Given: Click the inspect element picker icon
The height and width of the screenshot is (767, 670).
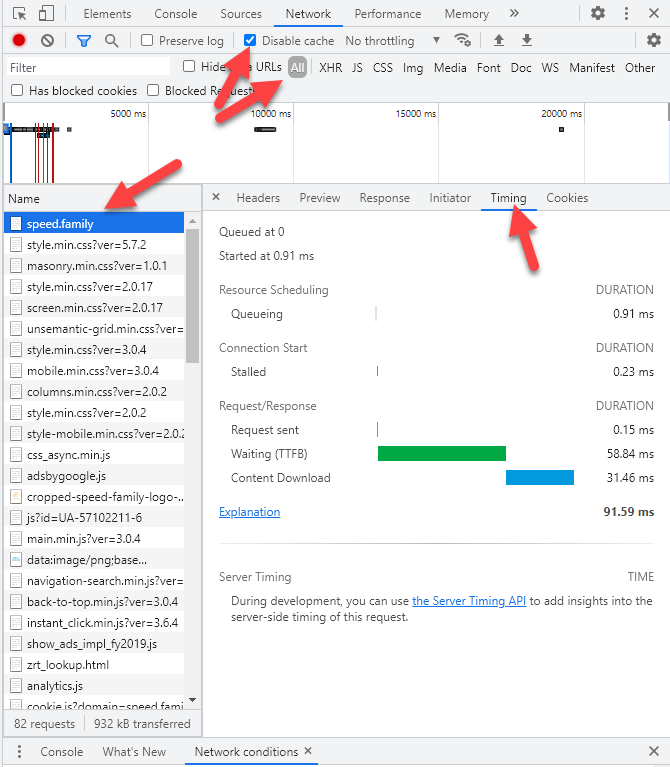Looking at the screenshot, I should (x=19, y=14).
